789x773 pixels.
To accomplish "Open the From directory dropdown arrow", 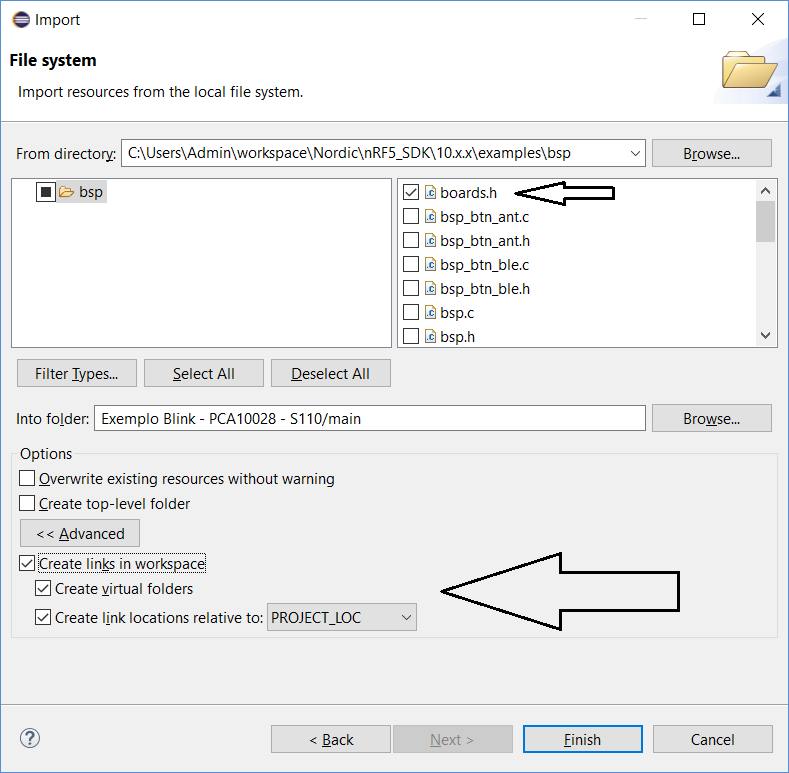I will (x=635, y=153).
